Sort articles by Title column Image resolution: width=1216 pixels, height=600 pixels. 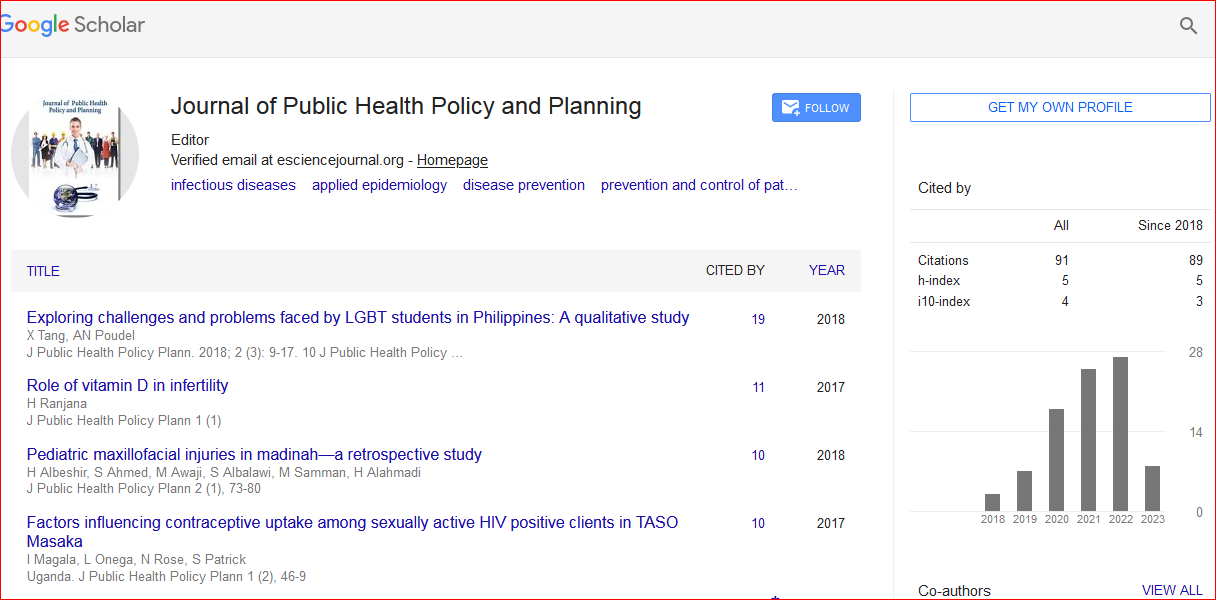[x=43, y=271]
